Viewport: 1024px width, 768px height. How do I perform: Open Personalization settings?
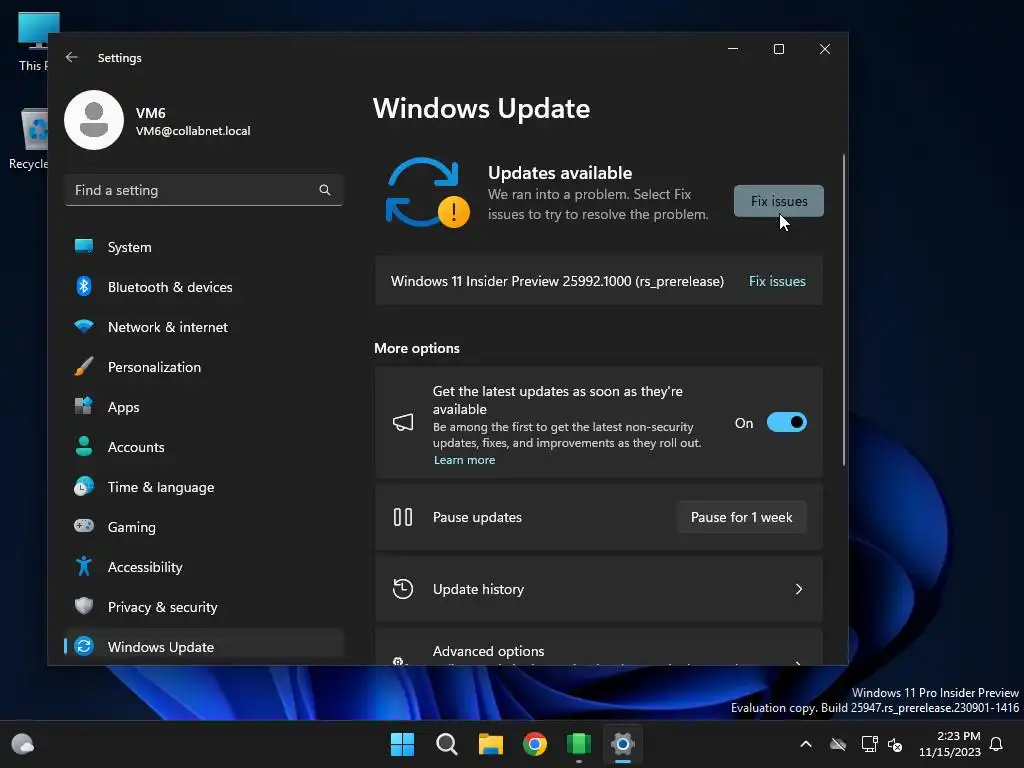point(204,366)
